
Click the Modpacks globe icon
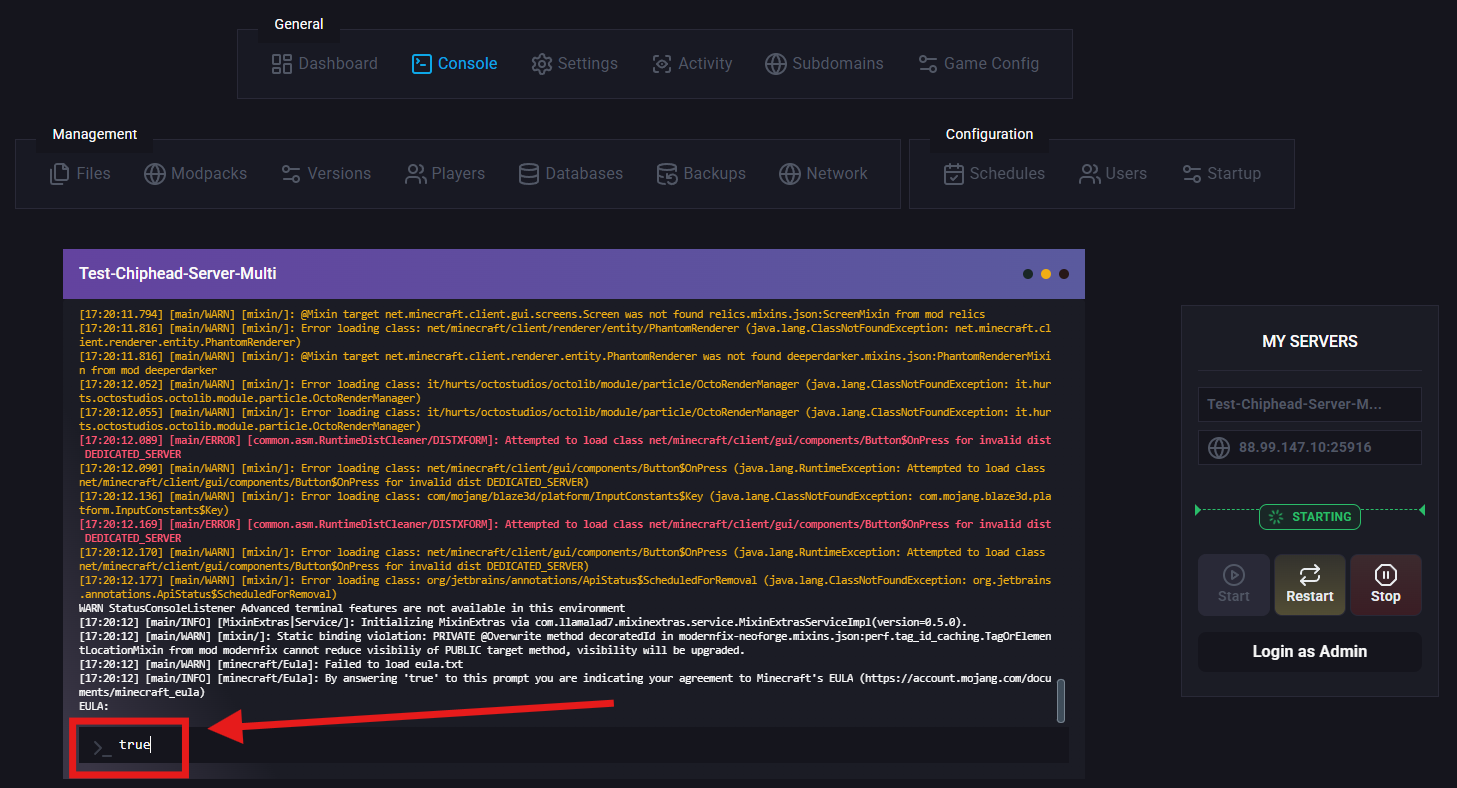point(155,174)
